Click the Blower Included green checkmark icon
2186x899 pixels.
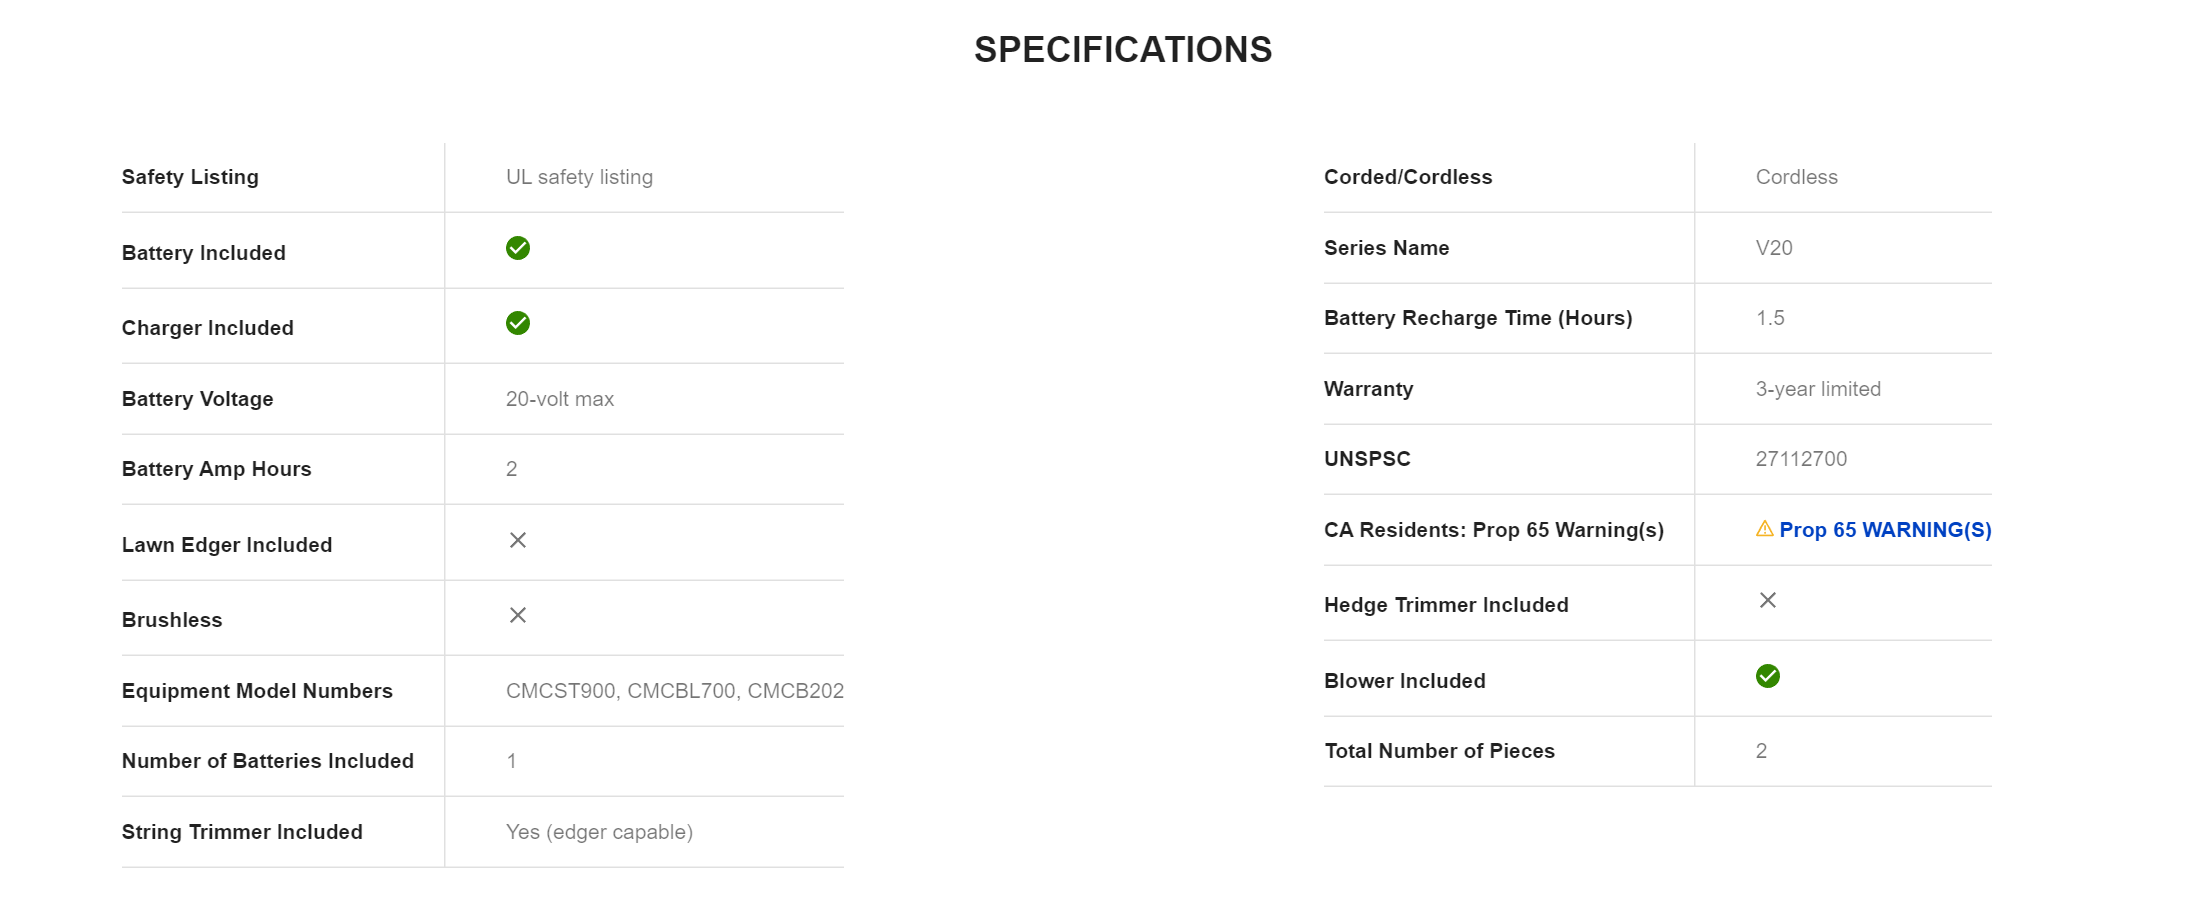(x=1768, y=676)
